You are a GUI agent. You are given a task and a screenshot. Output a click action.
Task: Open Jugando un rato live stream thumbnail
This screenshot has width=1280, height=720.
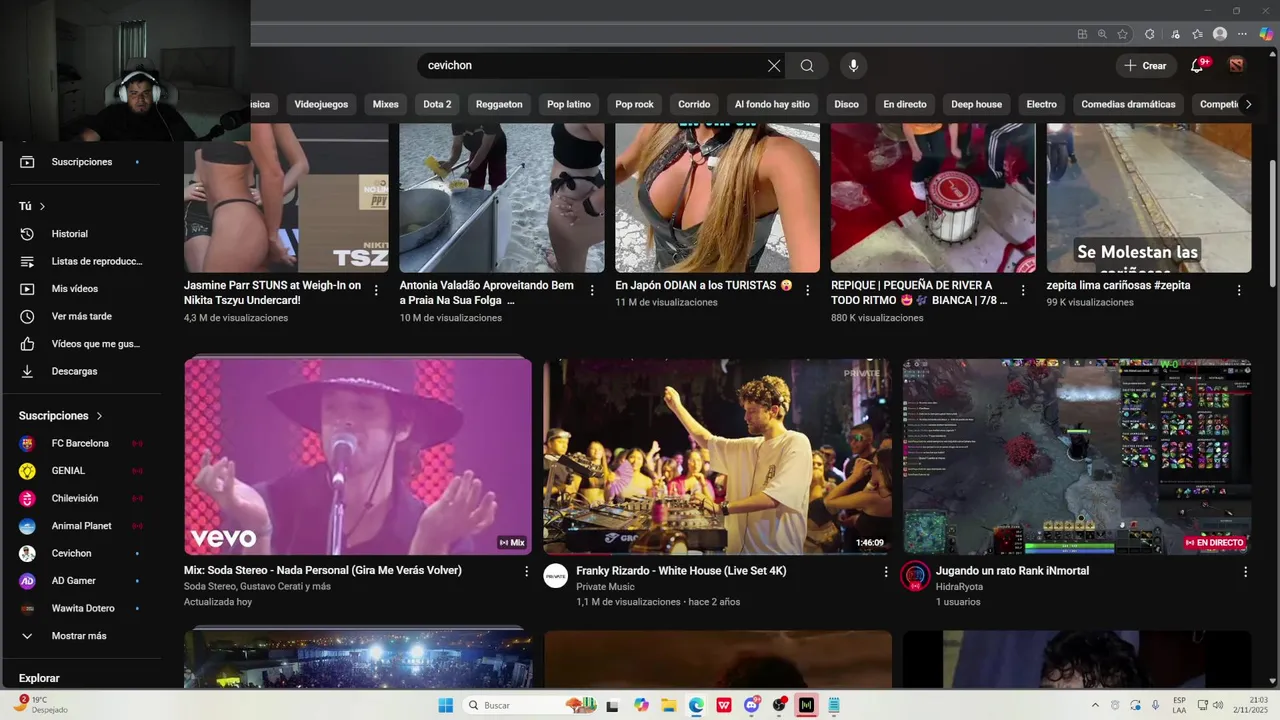[1077, 457]
